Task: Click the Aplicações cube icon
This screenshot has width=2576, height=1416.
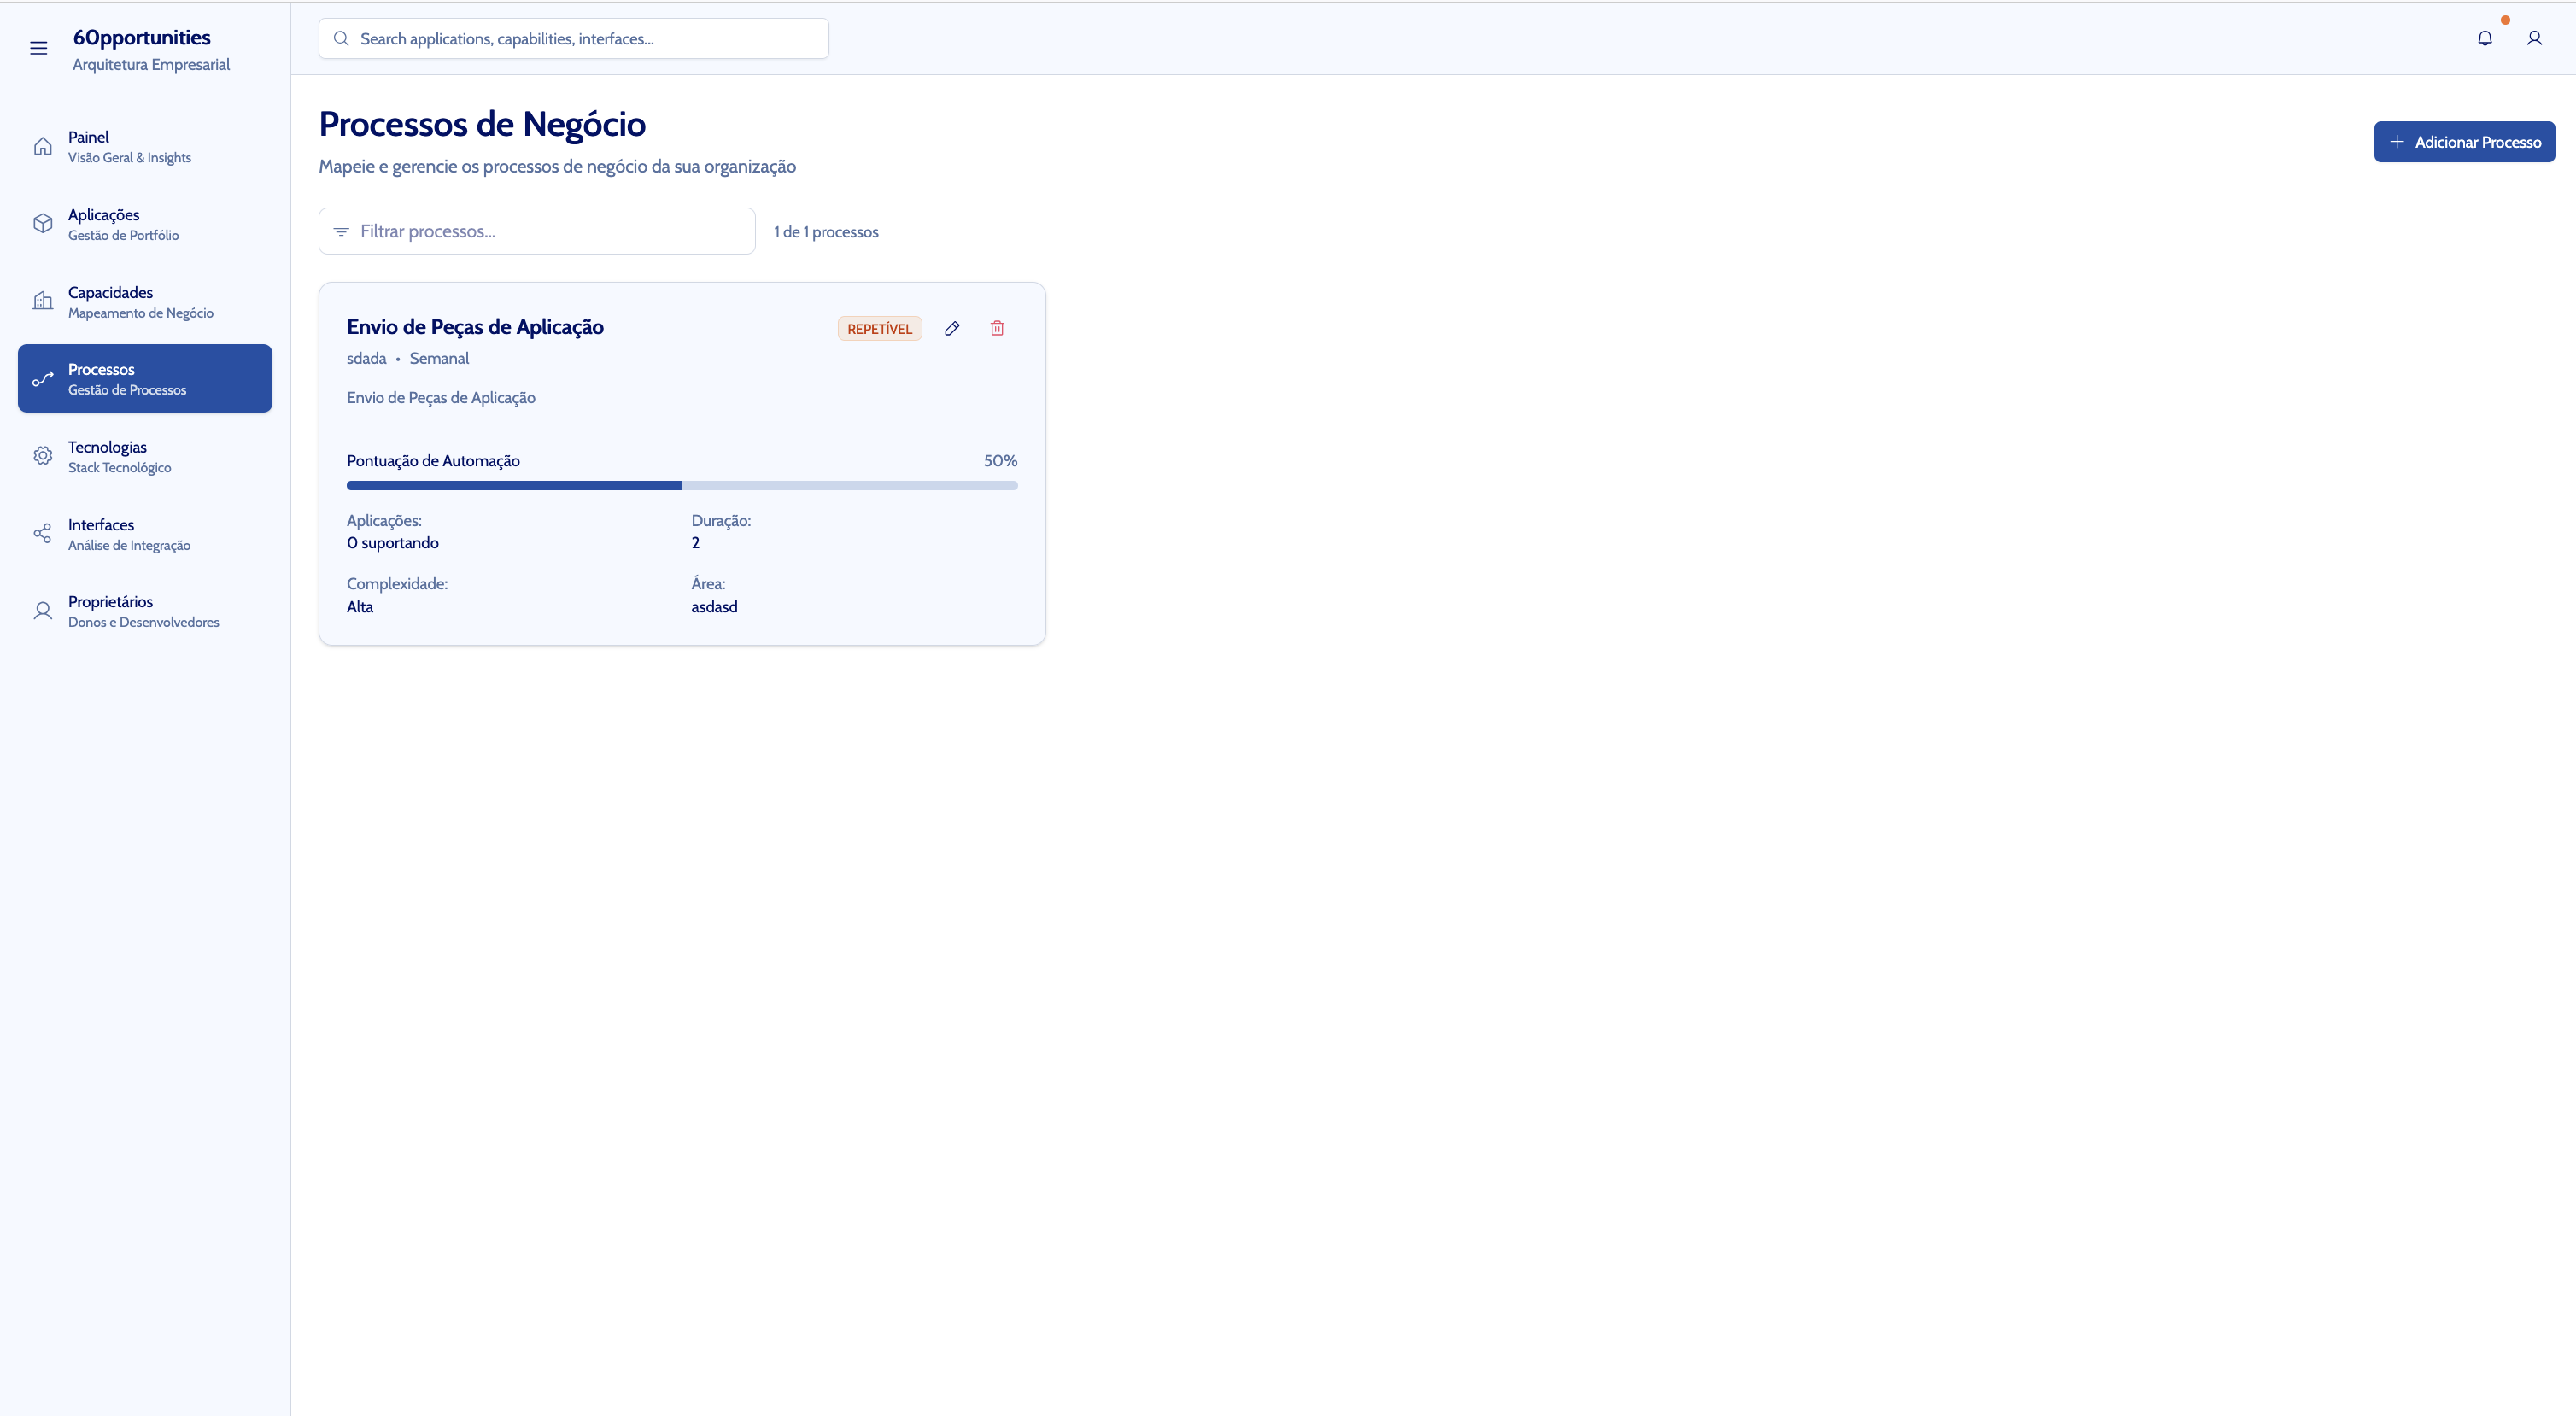Action: pos(42,224)
